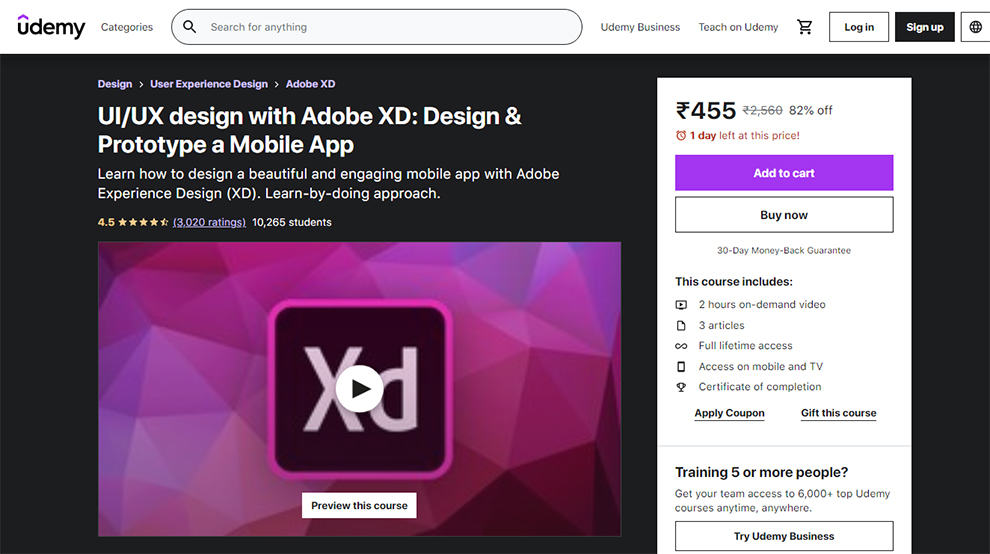Image resolution: width=990 pixels, height=554 pixels.
Task: Click the certificate trophy icon
Action: [681, 387]
